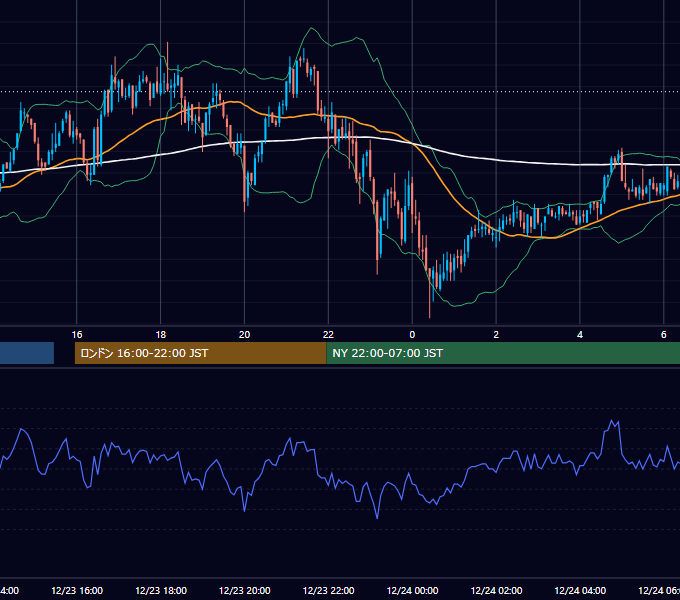
Task: Click the 12/24 04:00 date label
Action: tap(580, 590)
